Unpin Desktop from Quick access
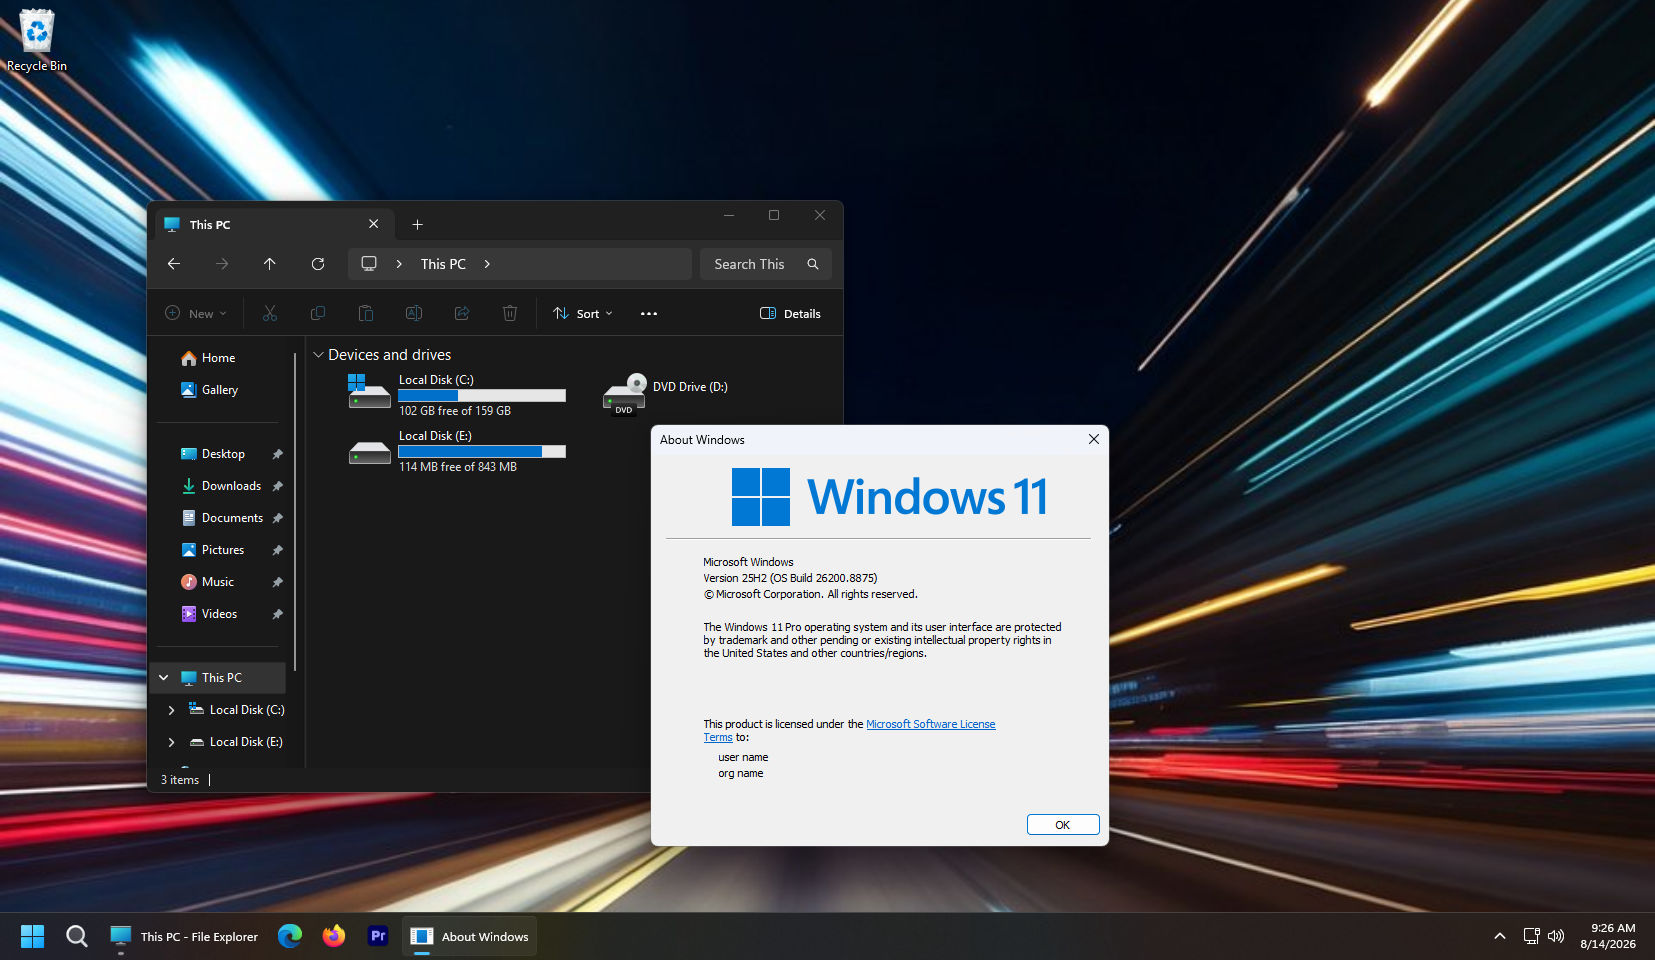Image resolution: width=1655 pixels, height=960 pixels. pos(278,454)
